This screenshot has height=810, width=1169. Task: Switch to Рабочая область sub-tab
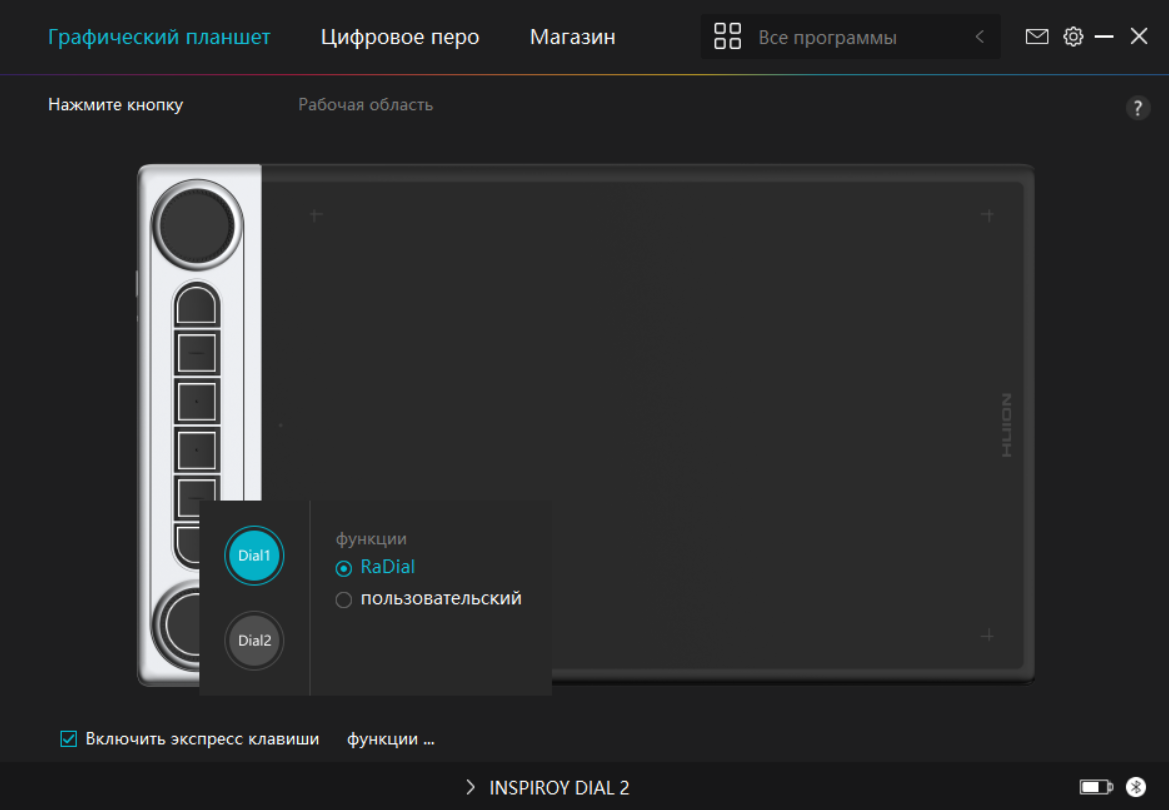coord(365,105)
